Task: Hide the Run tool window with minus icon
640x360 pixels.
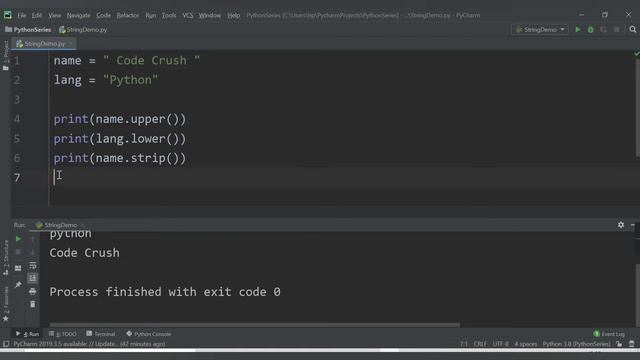Action: (633, 225)
